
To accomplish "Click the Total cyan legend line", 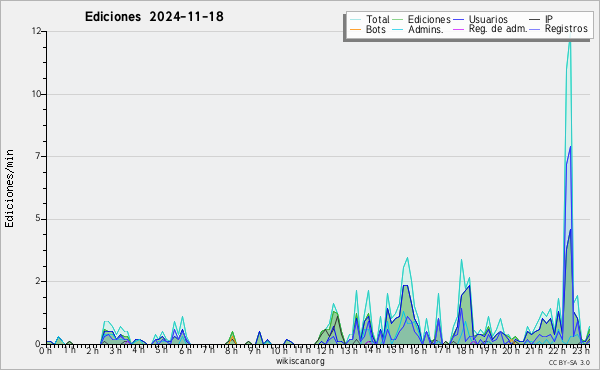I will 355,20.
